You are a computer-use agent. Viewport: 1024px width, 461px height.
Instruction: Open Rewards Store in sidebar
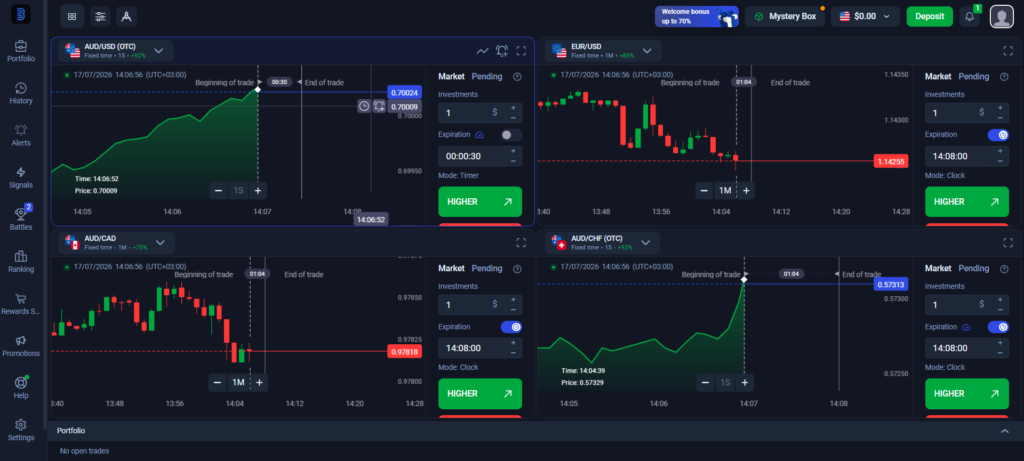[21, 304]
